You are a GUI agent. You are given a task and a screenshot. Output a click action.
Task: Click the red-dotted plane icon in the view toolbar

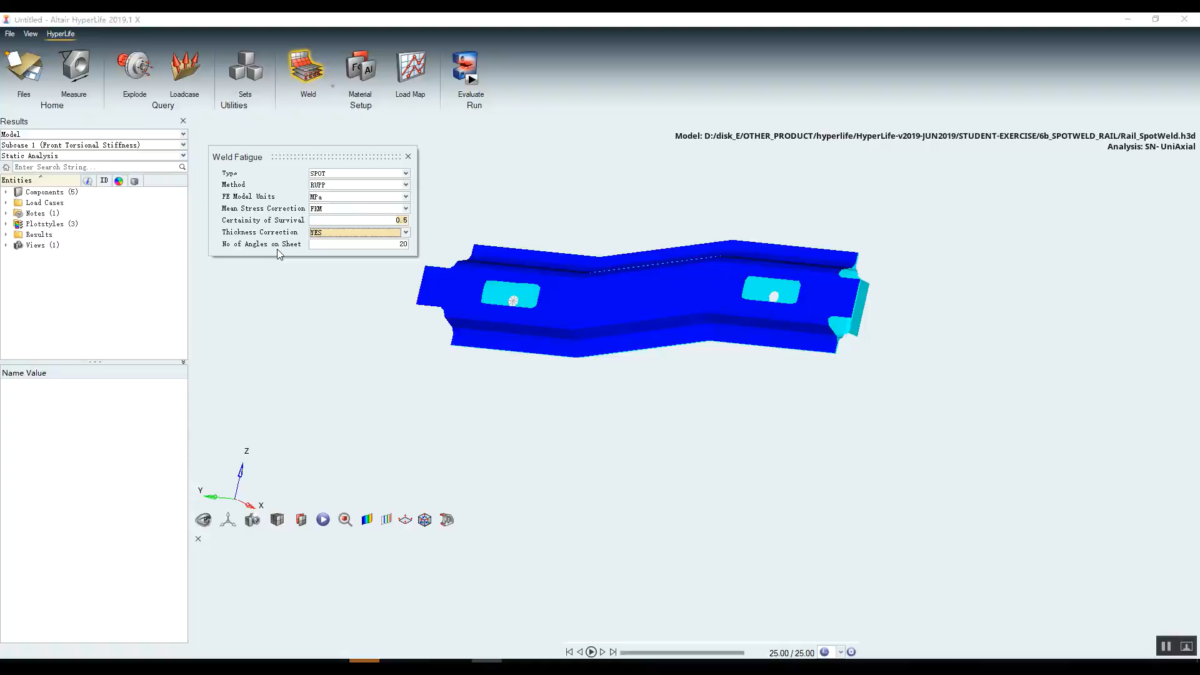[405, 520]
